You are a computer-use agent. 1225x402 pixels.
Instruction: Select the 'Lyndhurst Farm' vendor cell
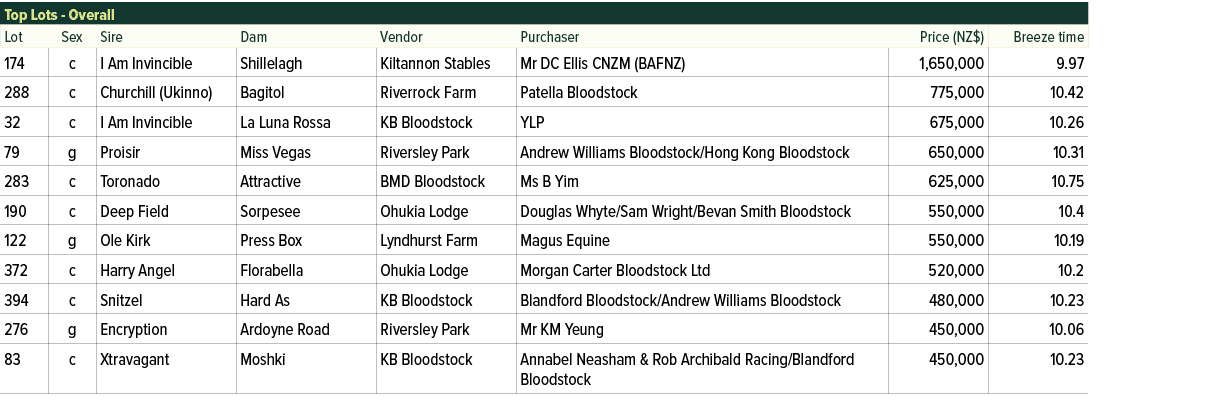click(x=429, y=241)
